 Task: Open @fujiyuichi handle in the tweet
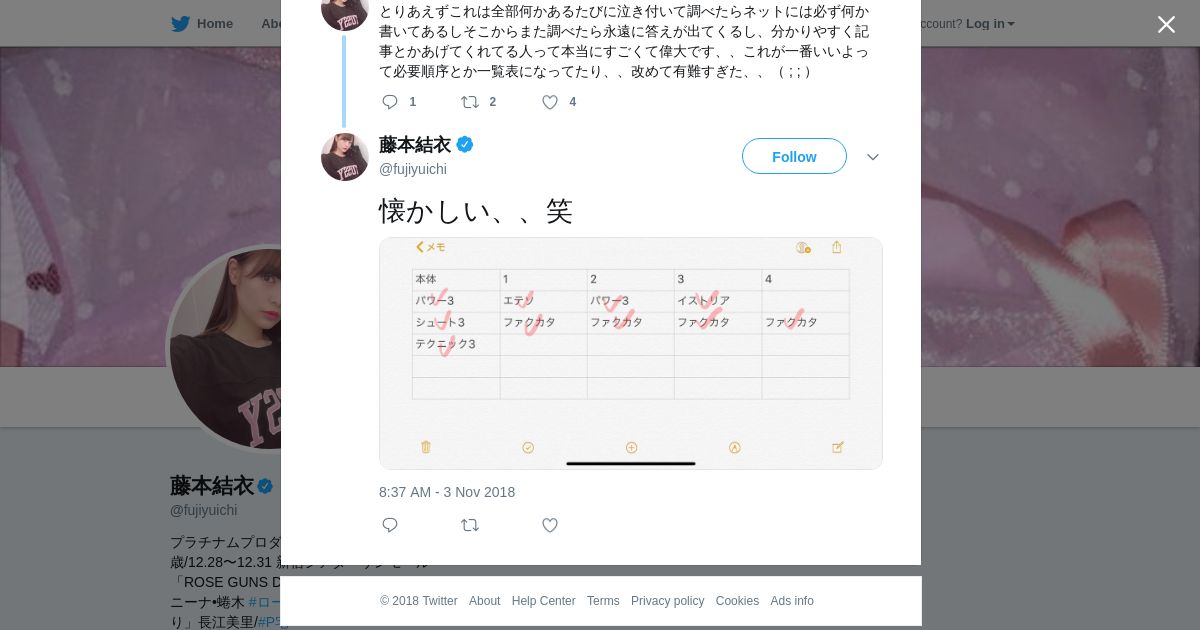(x=413, y=169)
